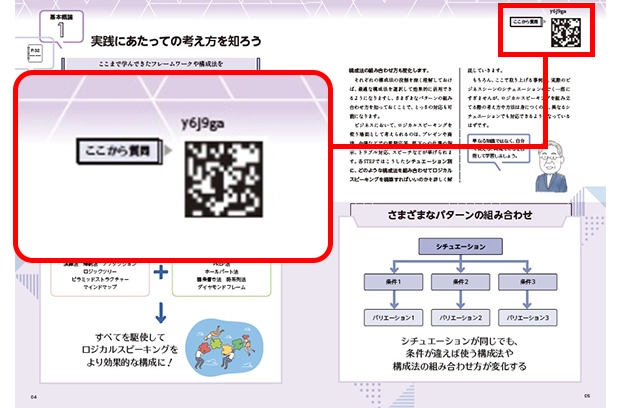Click the blue downward arrow below the plus
This screenshot has height=408, width=620.
tap(161, 313)
